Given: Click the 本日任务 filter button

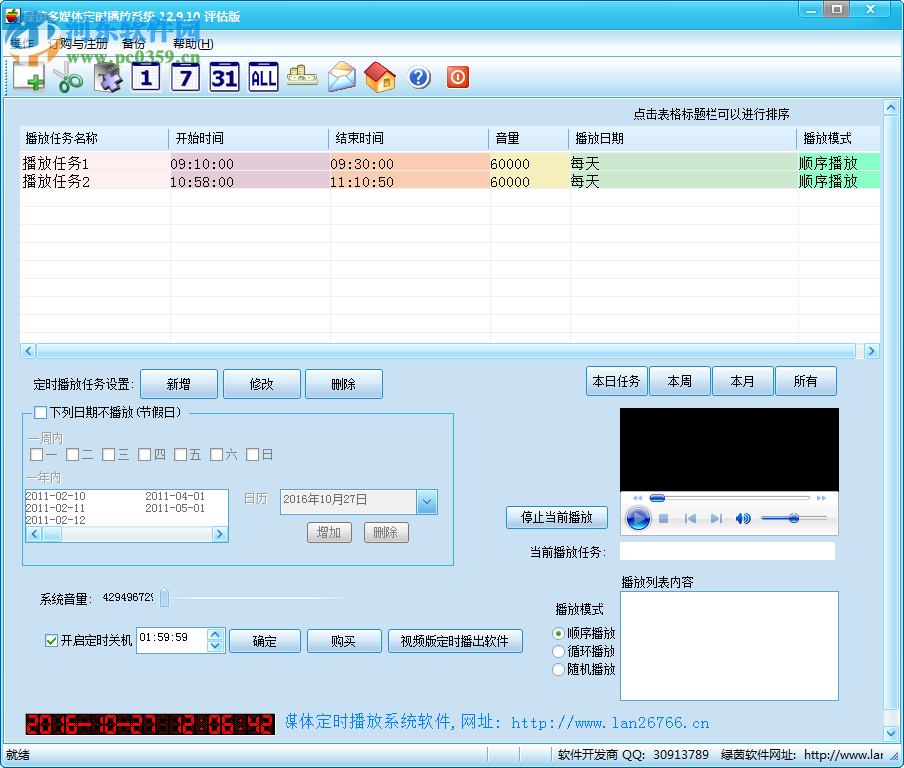Looking at the screenshot, I should [616, 380].
